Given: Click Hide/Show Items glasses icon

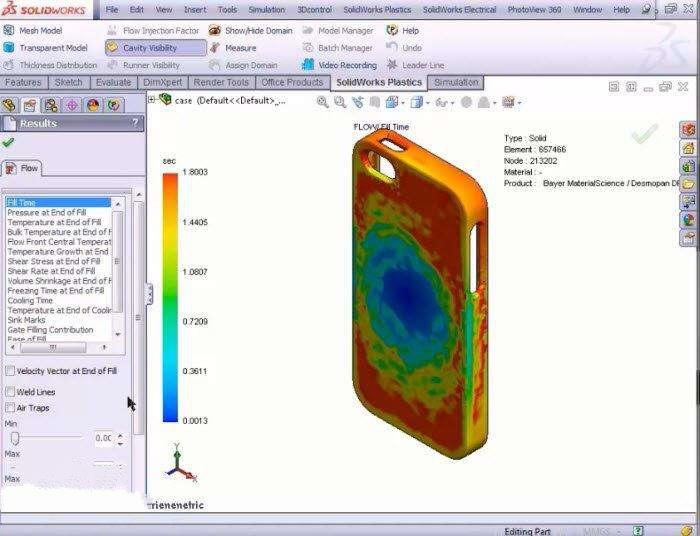Looking at the screenshot, I should 441,103.
